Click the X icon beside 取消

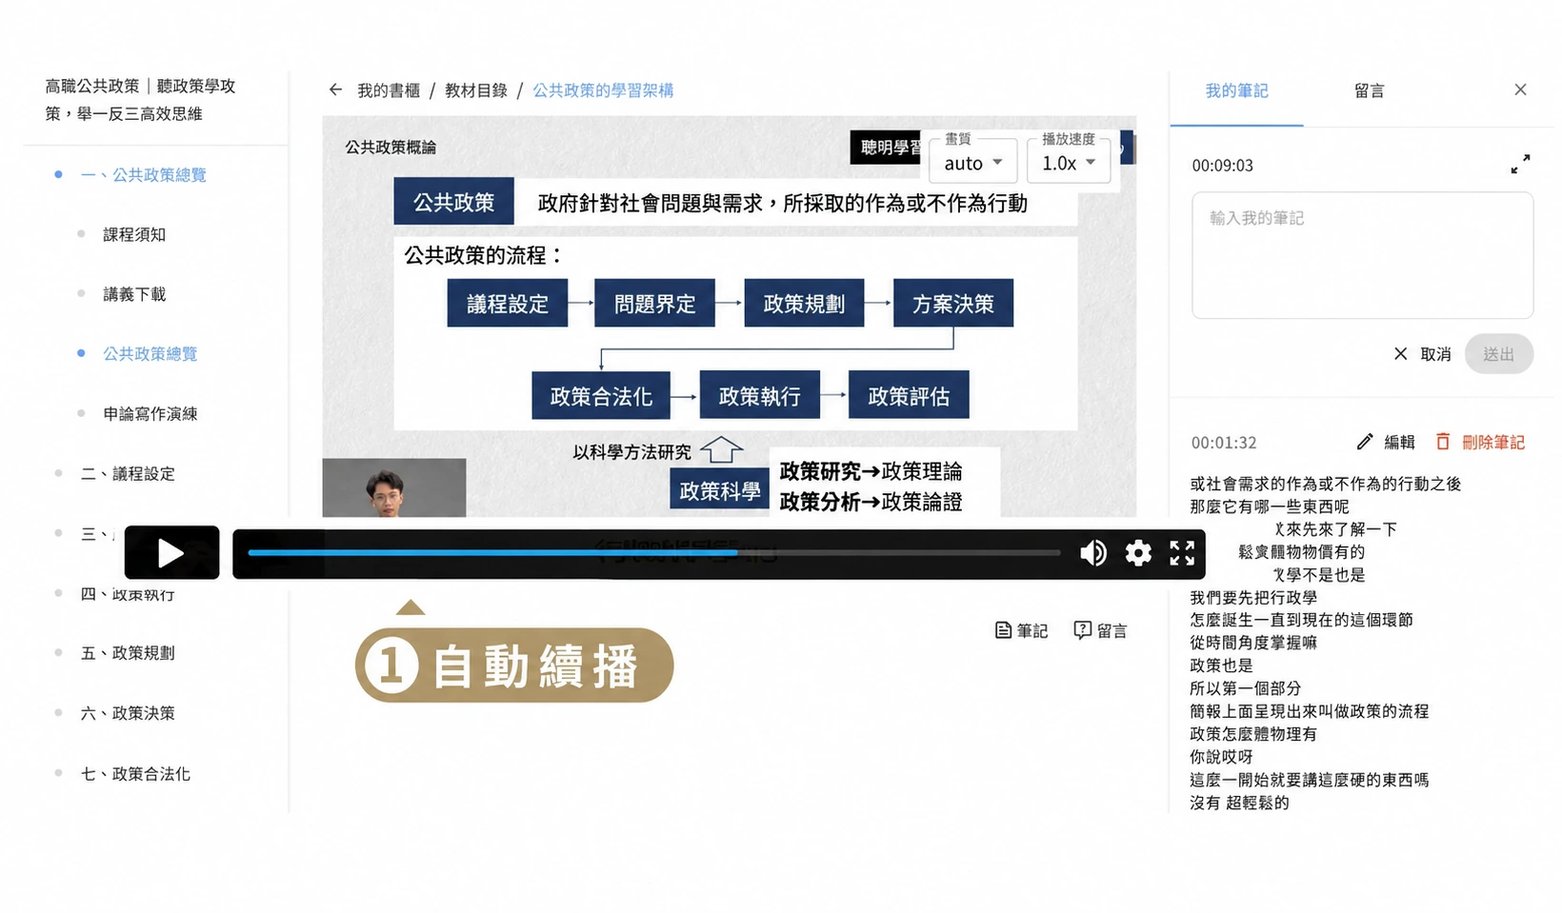1400,354
